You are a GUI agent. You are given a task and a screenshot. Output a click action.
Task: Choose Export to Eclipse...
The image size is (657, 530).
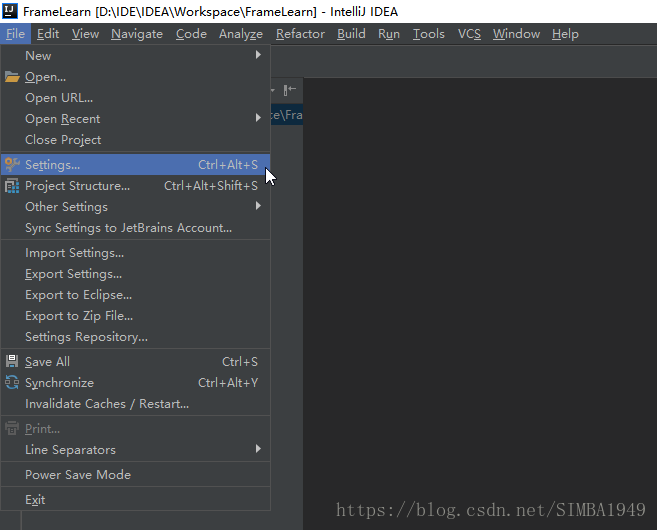pos(135,295)
